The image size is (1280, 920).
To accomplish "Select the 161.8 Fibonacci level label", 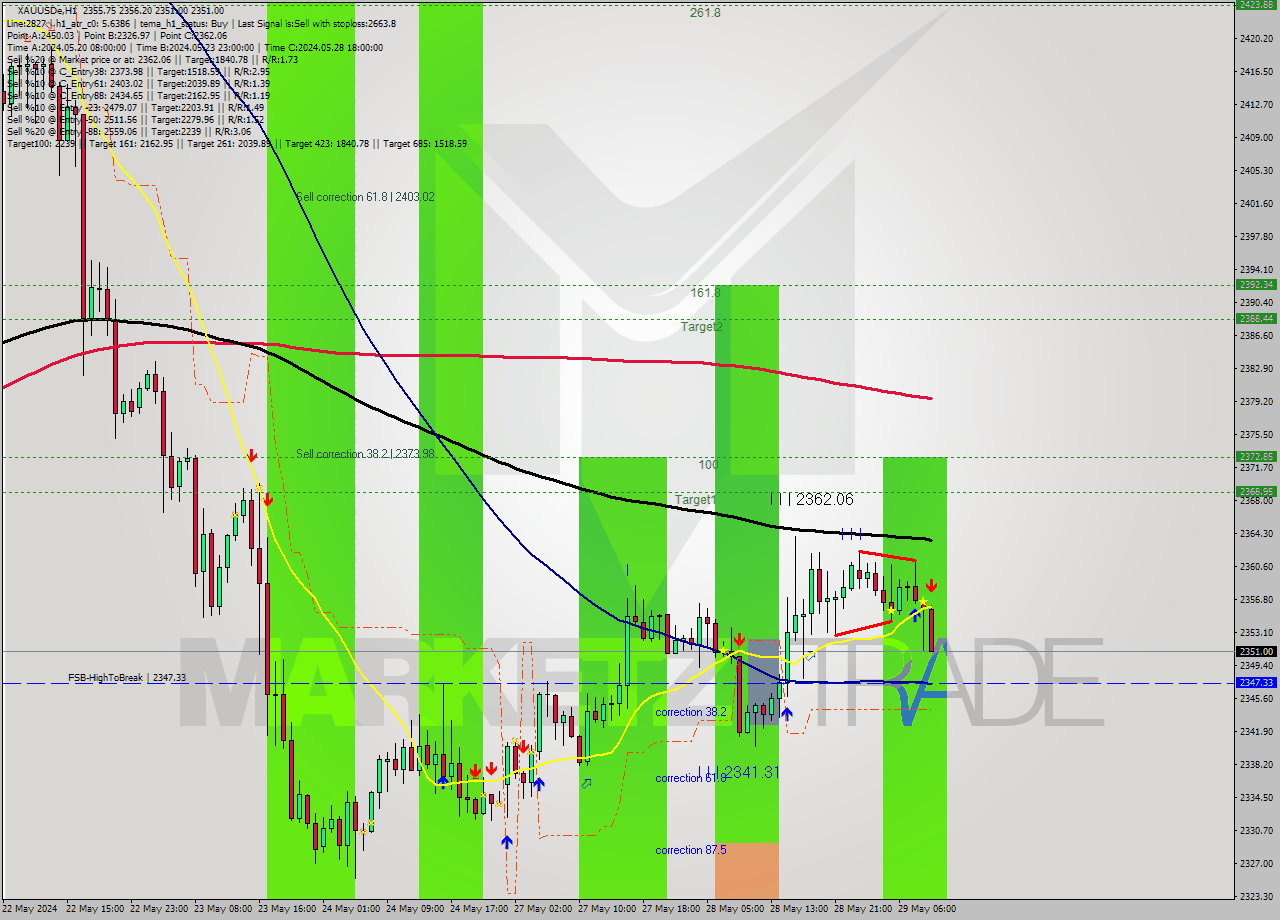I will pyautogui.click(x=705, y=293).
